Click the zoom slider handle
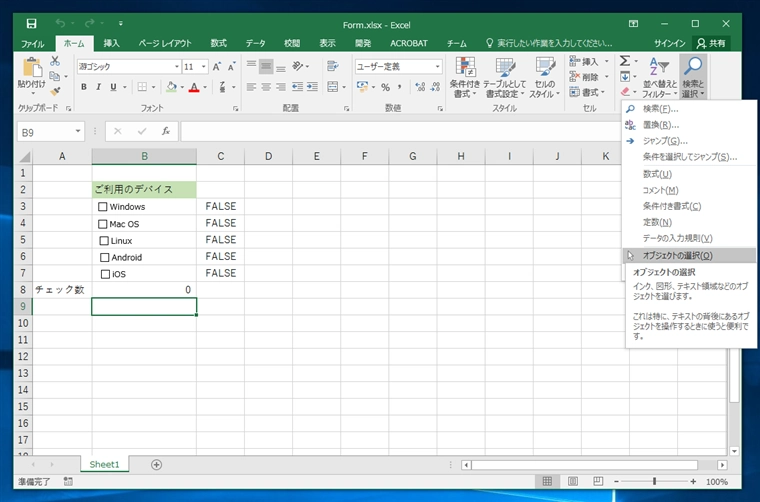 [654, 481]
